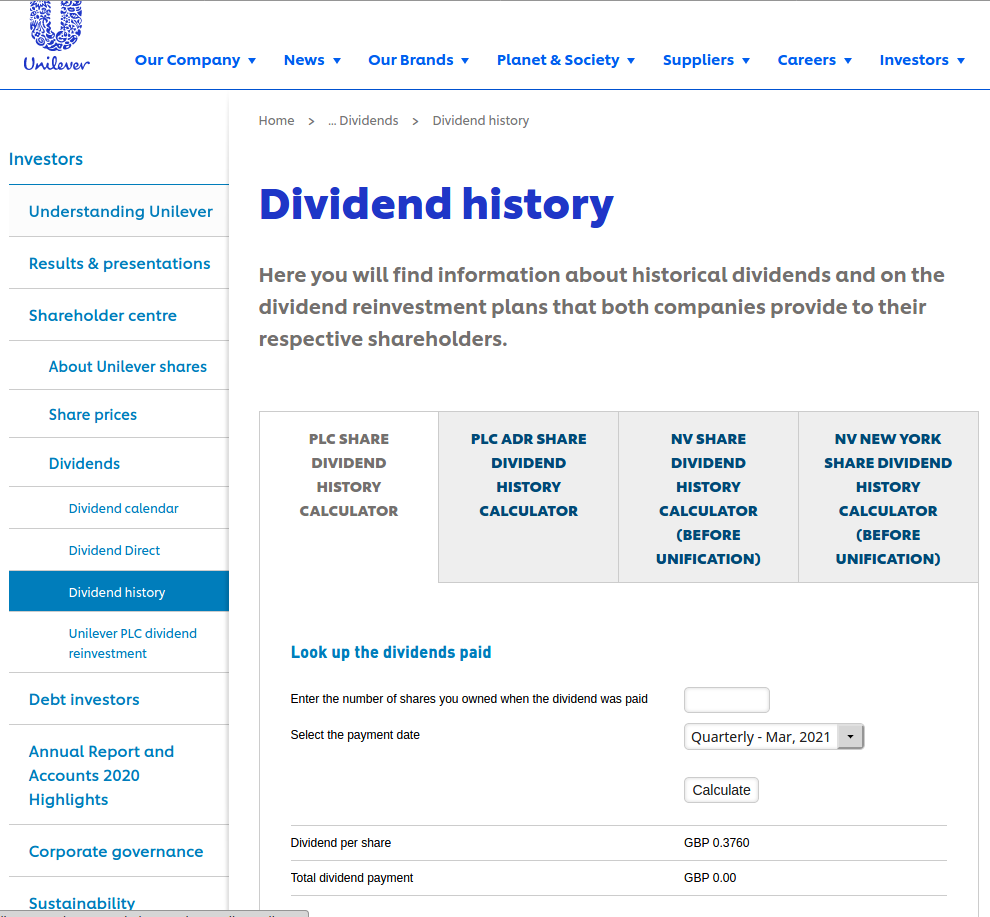Switch to NV Share Dividend History Calculator tab

[708, 498]
